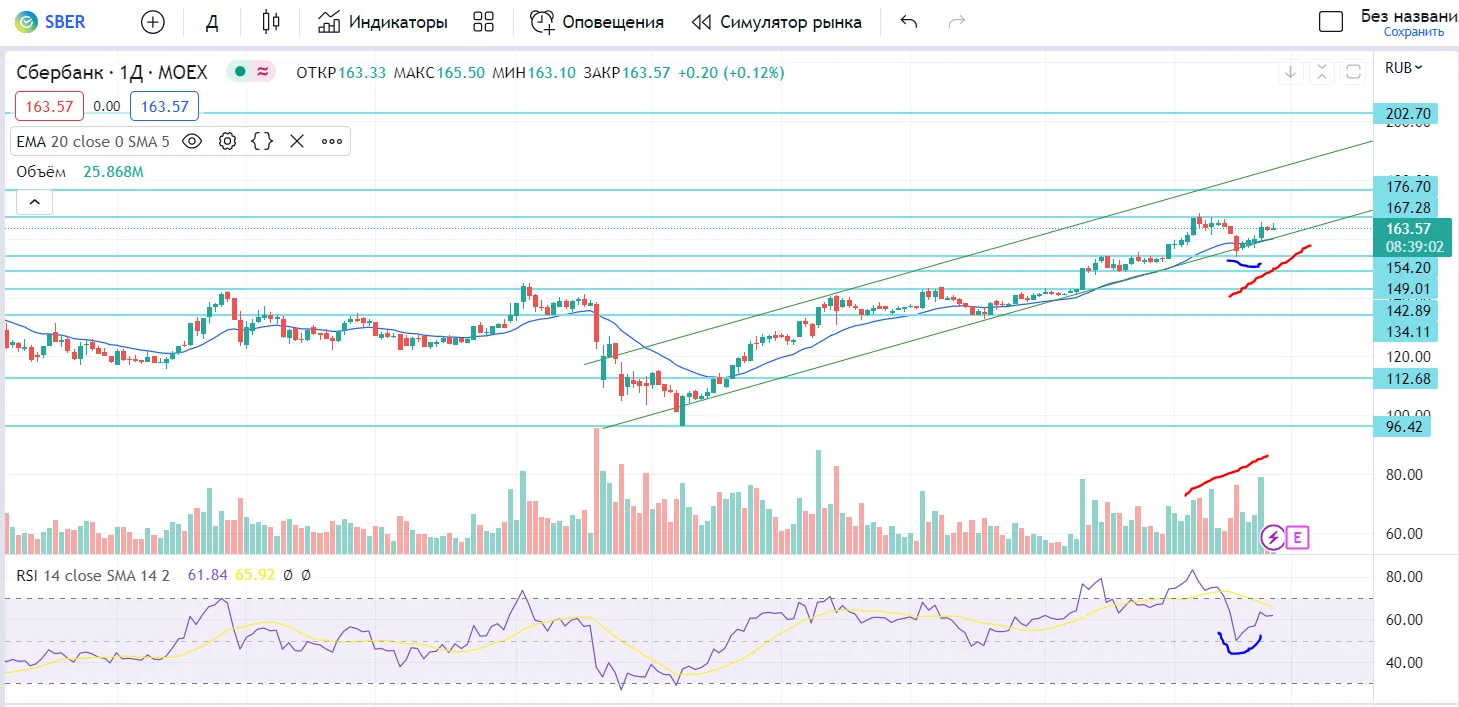Viewport: 1459px width, 707px height.
Task: Remove the EMA 20 indicator with X
Action: [297, 142]
